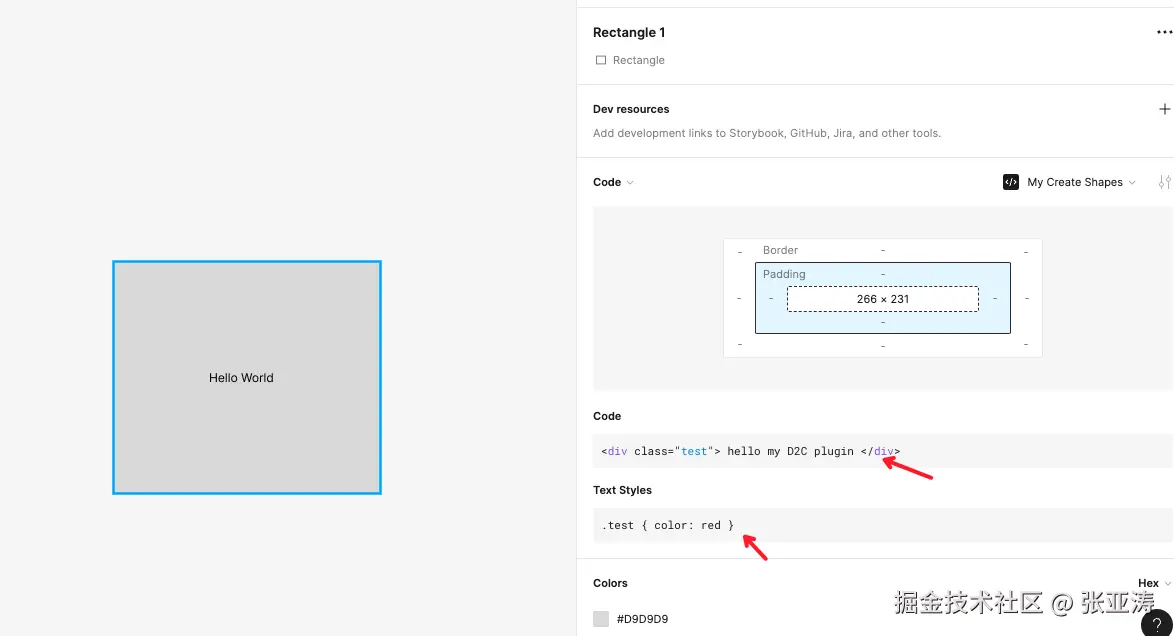The height and width of the screenshot is (636, 1174).
Task: Click the Padding label in box model
Action: [784, 274]
